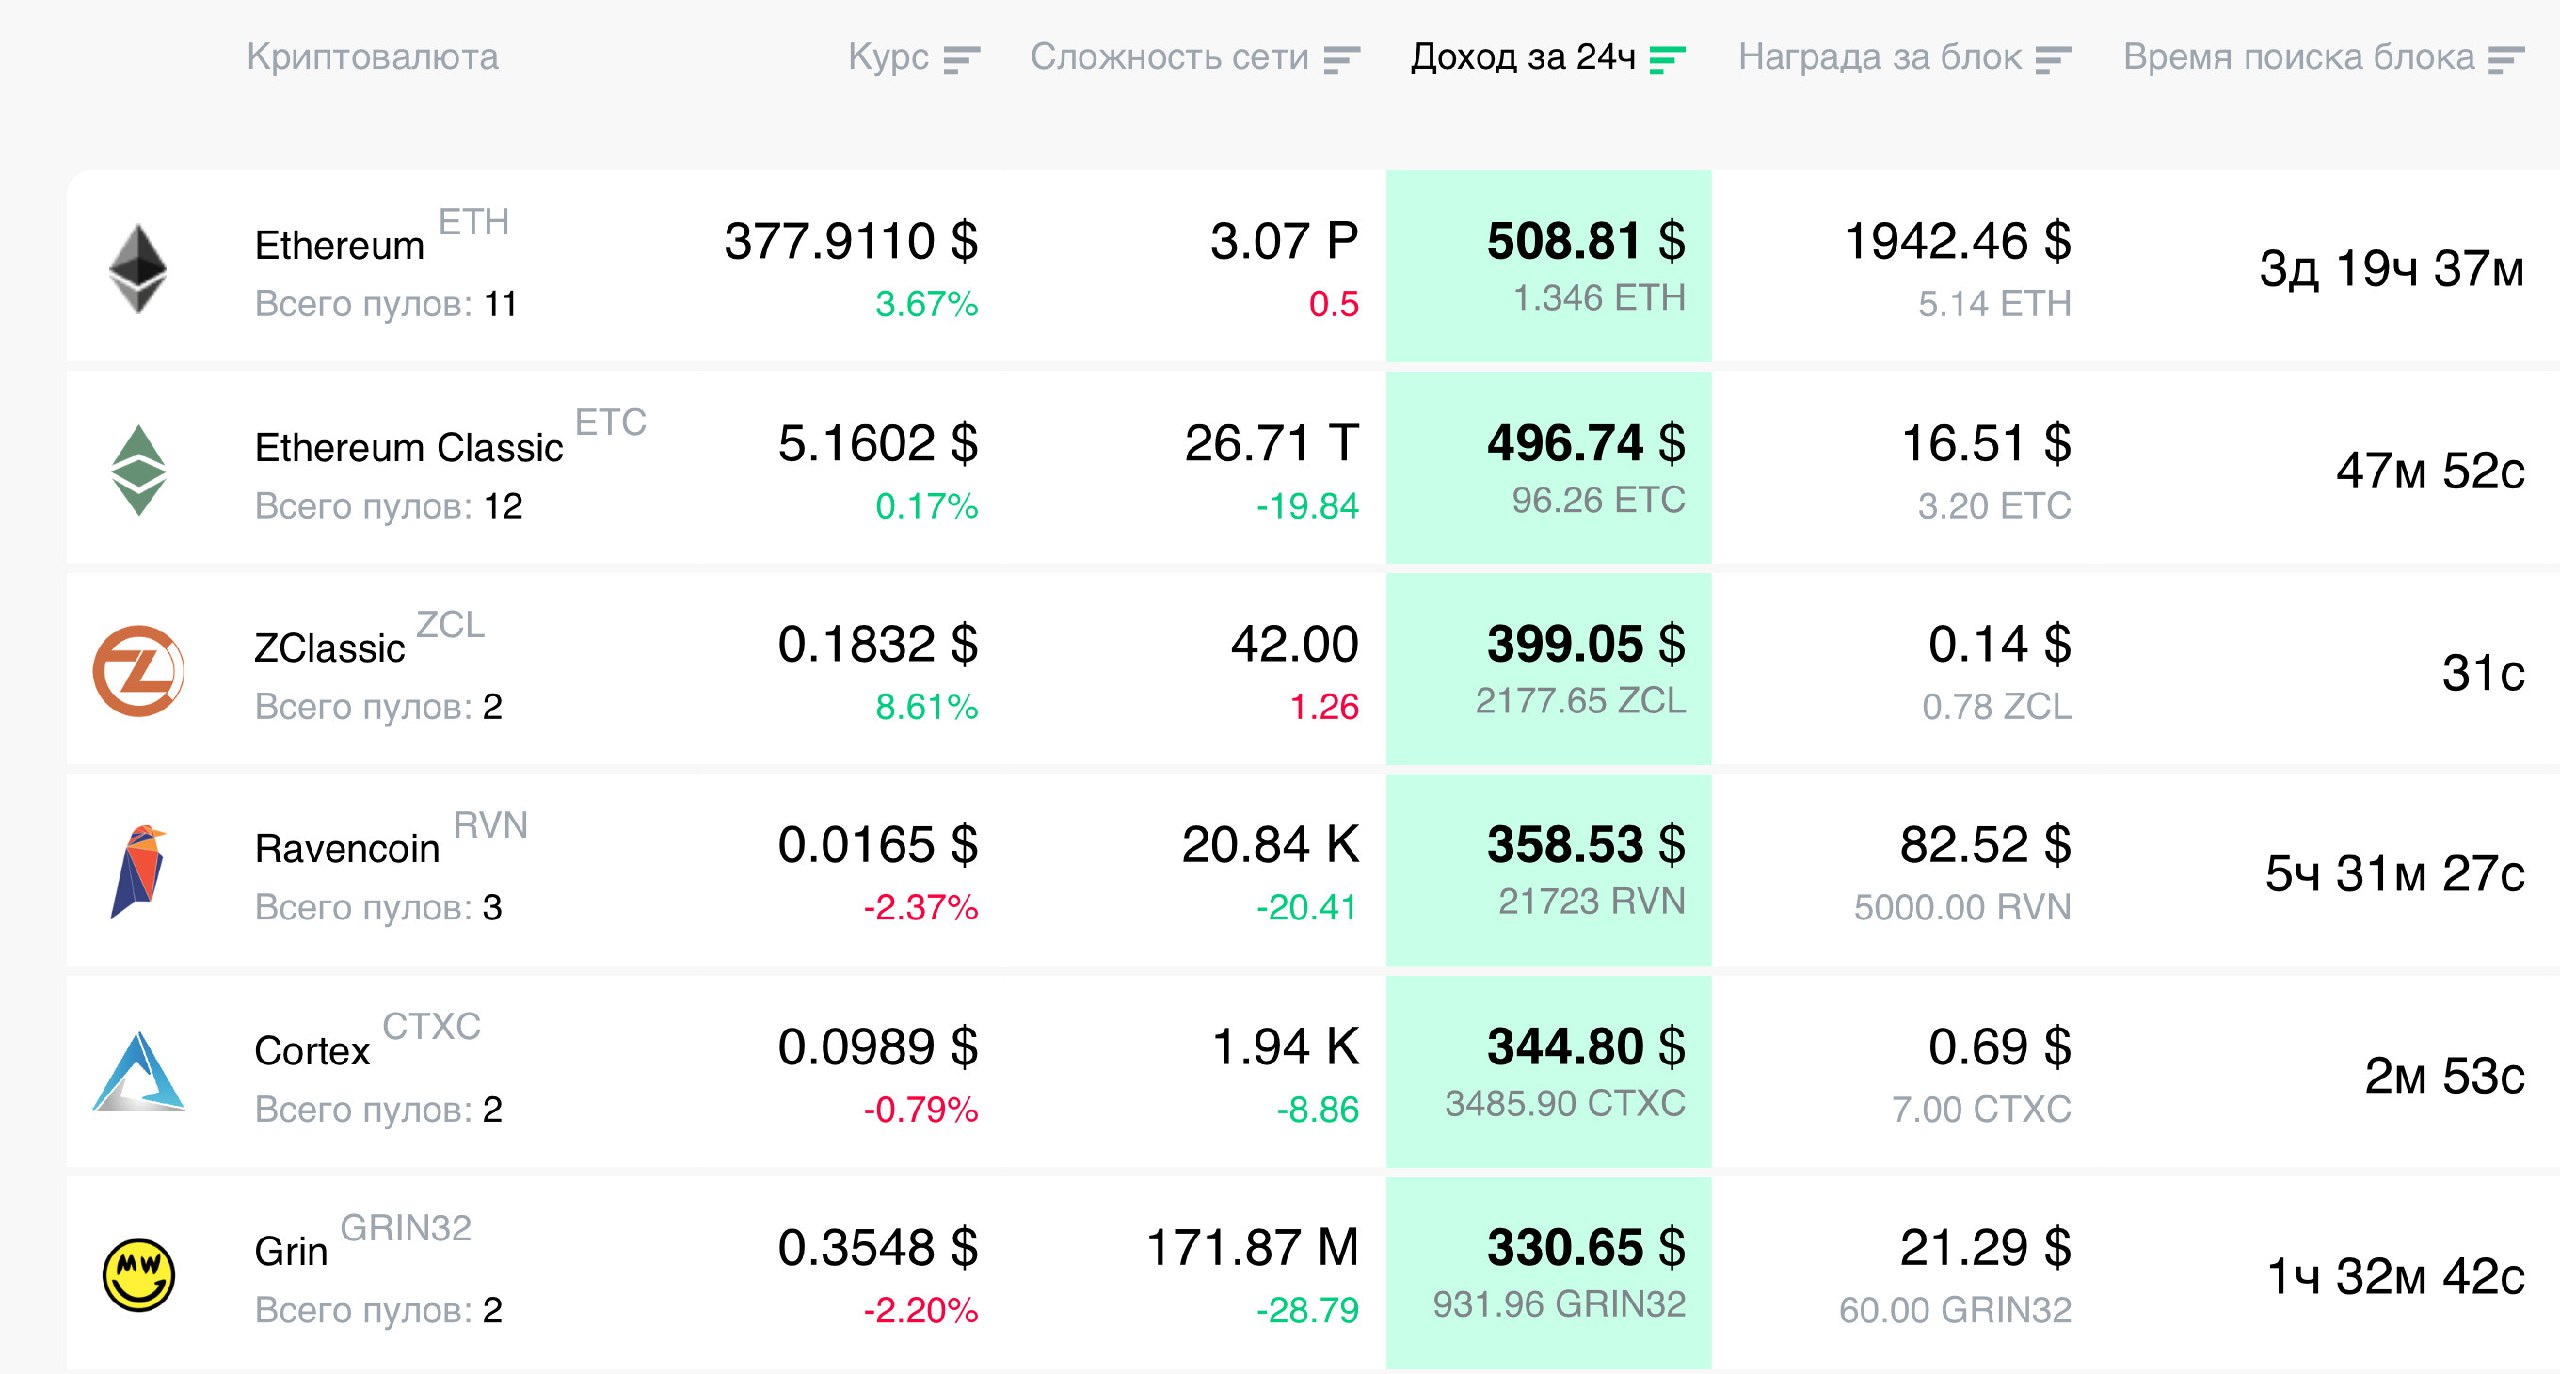
Task: Click ZClassic difficulty 42.00
Action: pyautogui.click(x=1295, y=644)
